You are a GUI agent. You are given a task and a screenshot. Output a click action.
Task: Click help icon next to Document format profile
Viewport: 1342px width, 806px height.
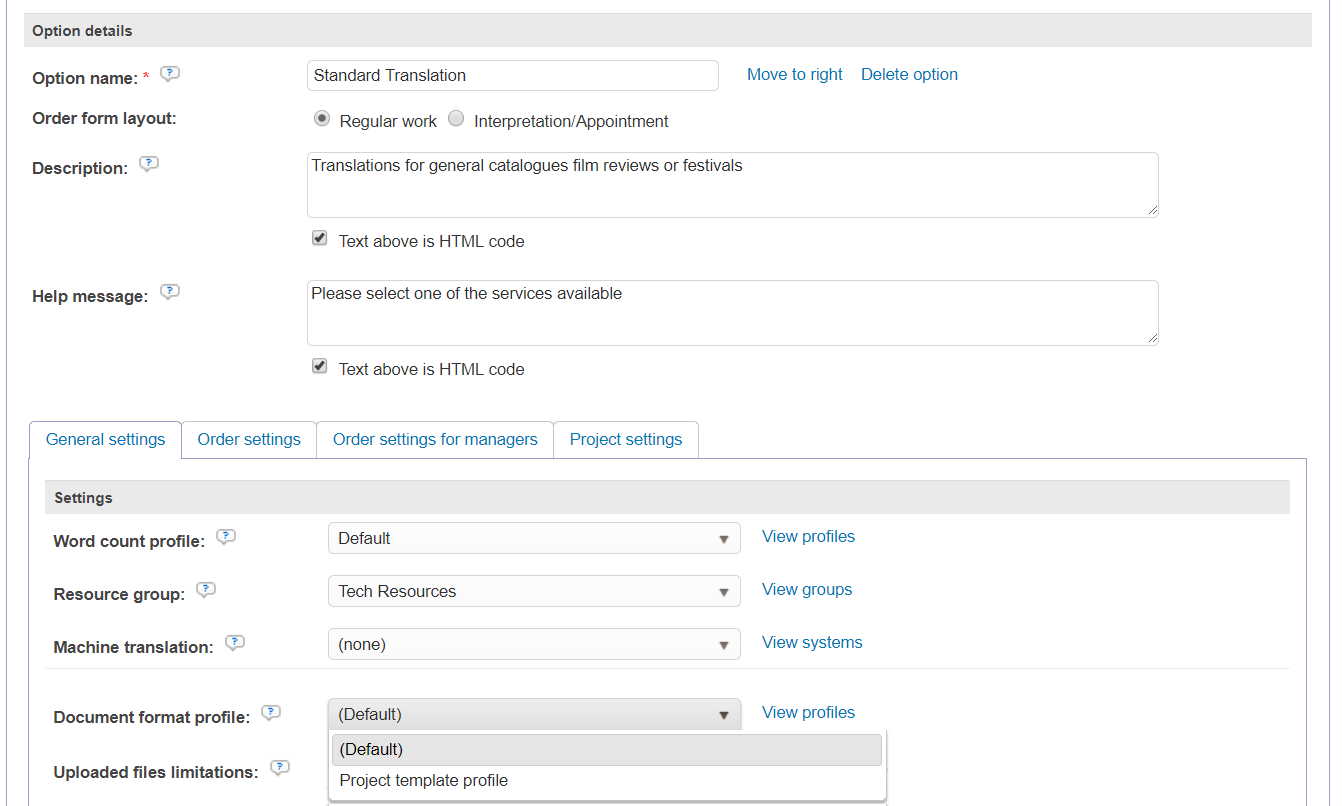coord(271,713)
